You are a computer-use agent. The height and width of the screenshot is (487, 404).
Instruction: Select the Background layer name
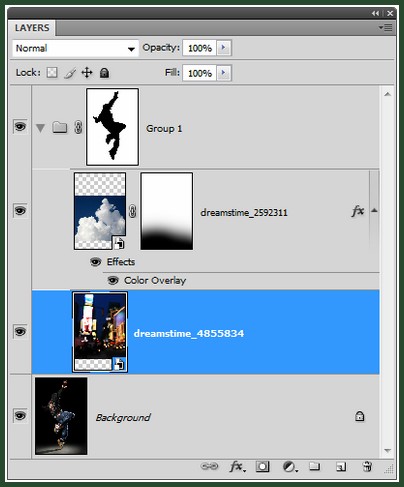click(123, 418)
